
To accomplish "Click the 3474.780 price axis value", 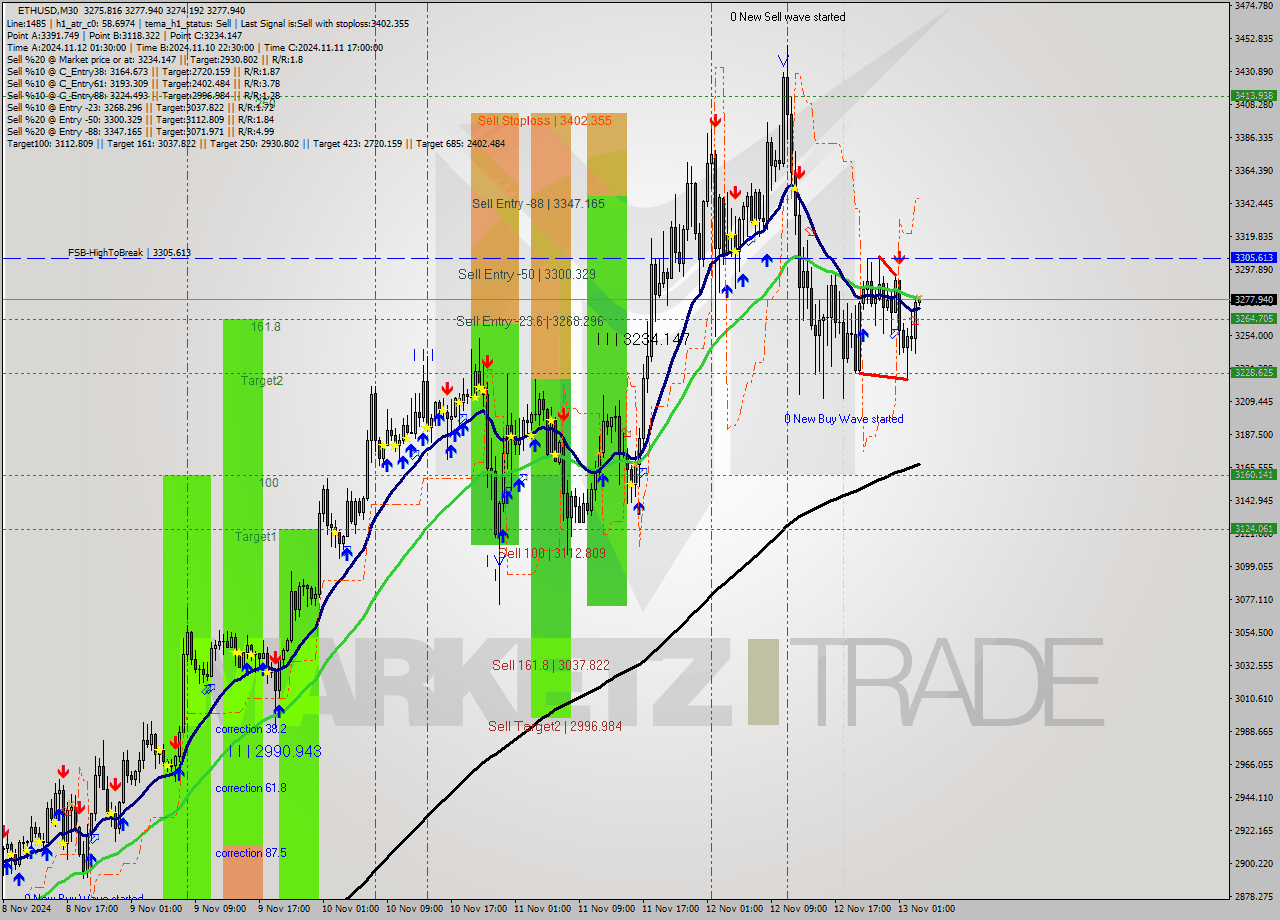I will coord(1253,6).
